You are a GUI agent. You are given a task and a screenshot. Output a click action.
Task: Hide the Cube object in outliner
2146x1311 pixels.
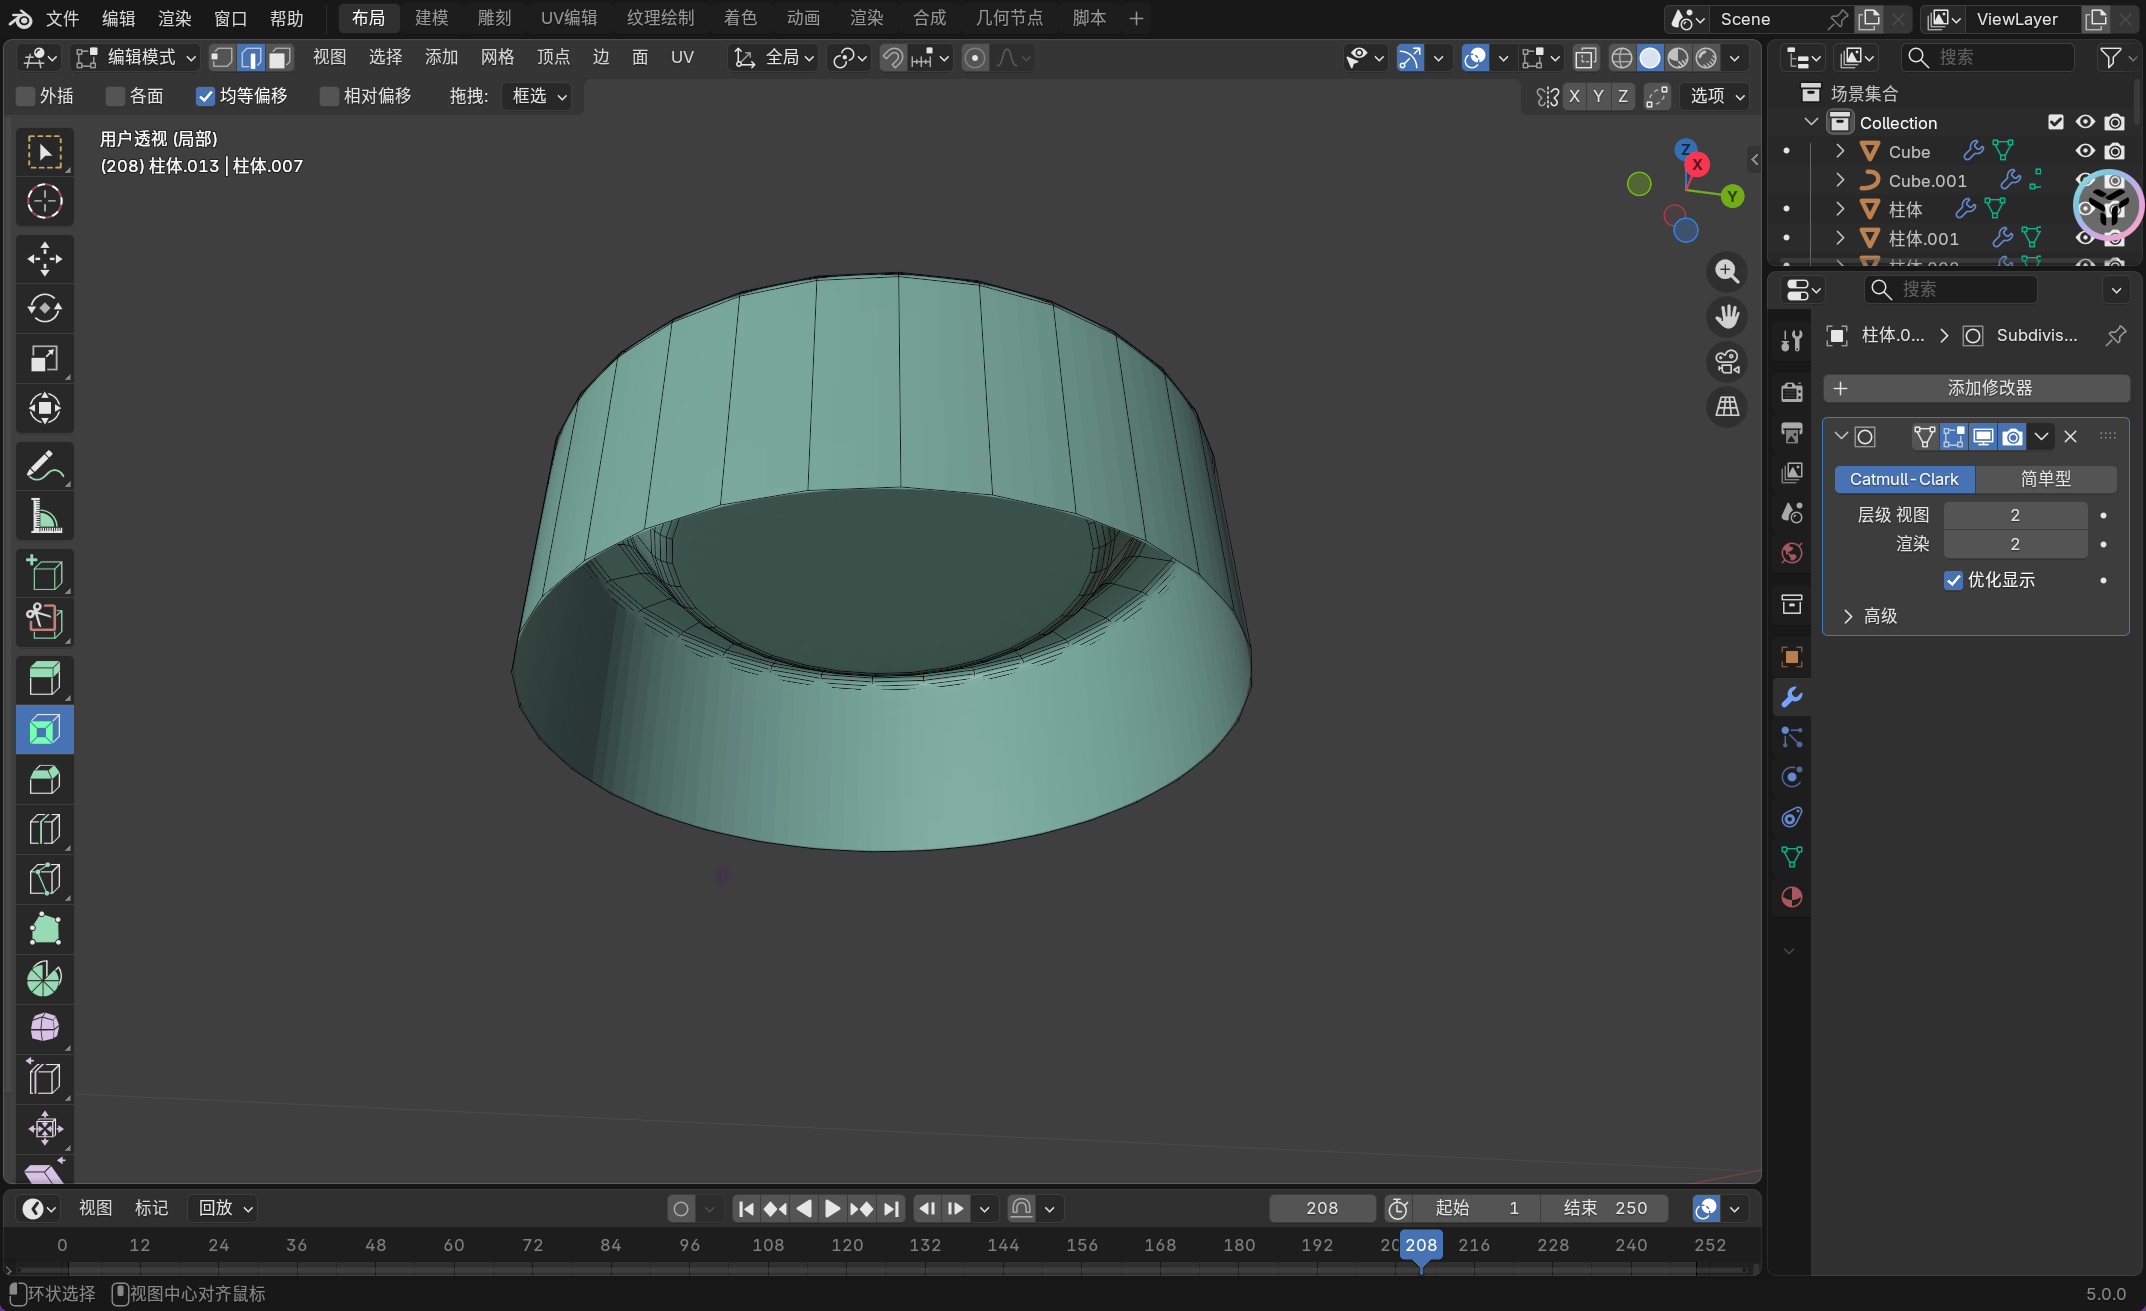(x=2085, y=151)
